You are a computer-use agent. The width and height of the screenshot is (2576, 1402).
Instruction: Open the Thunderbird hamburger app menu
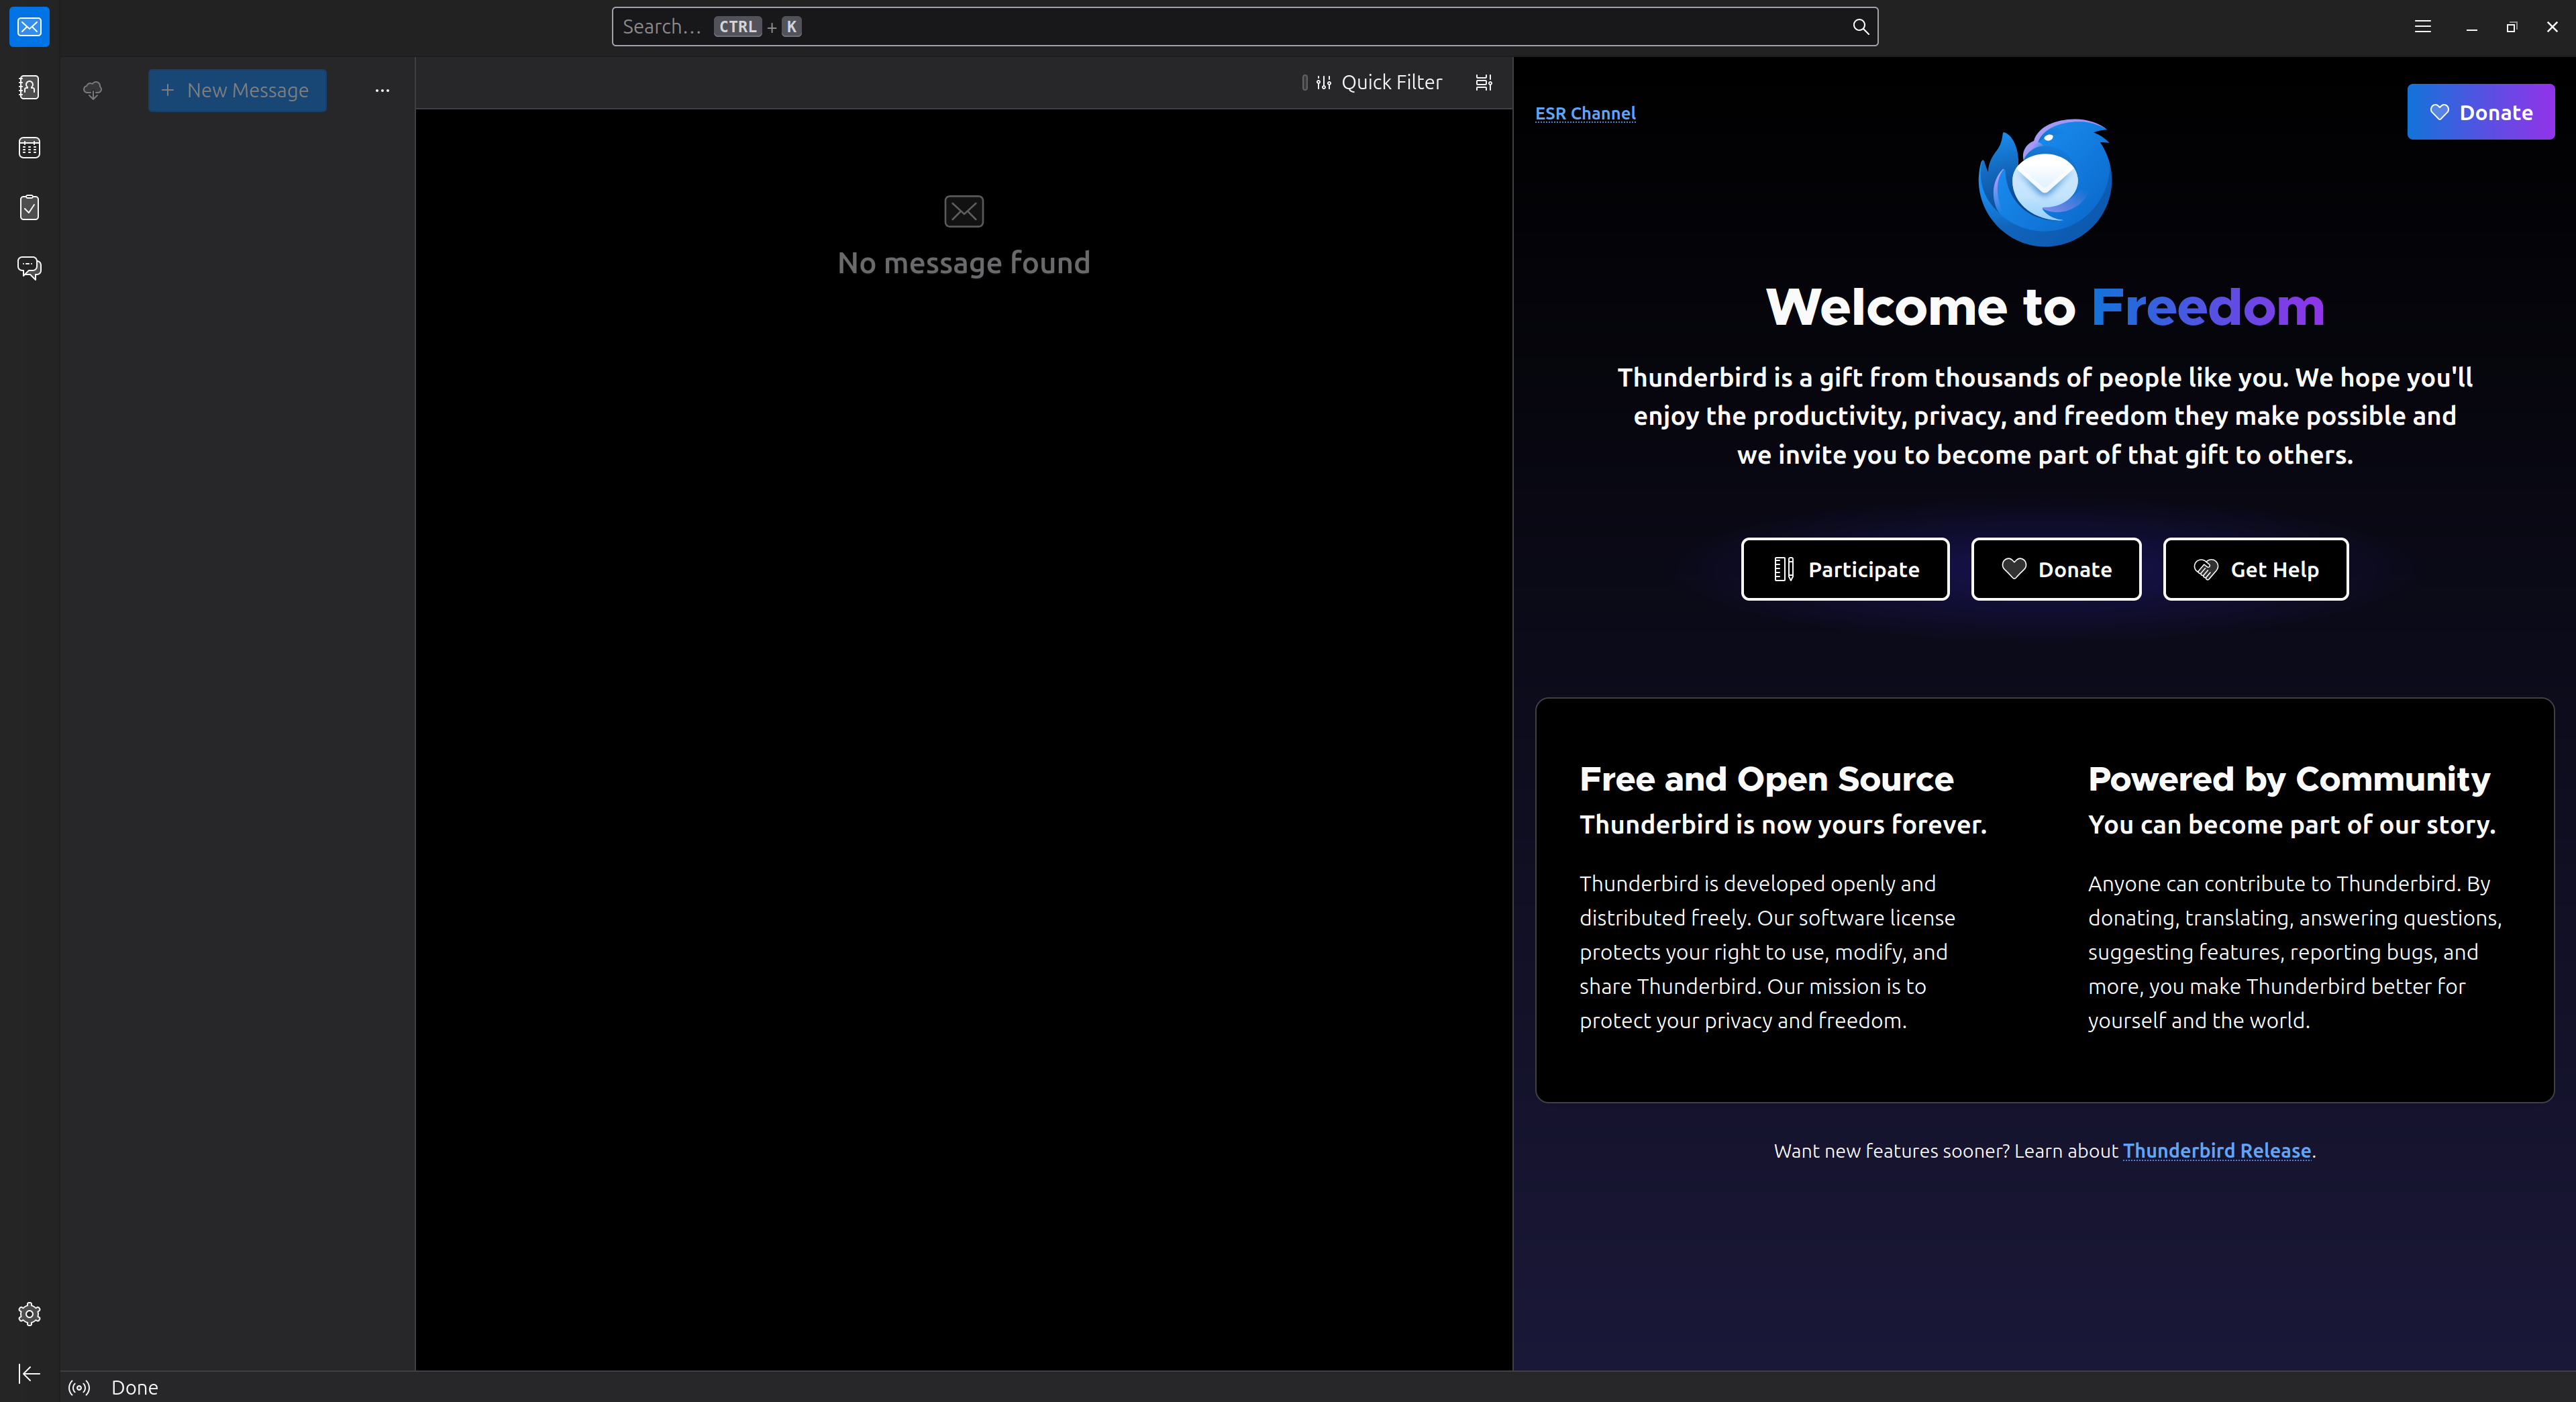click(x=2422, y=27)
